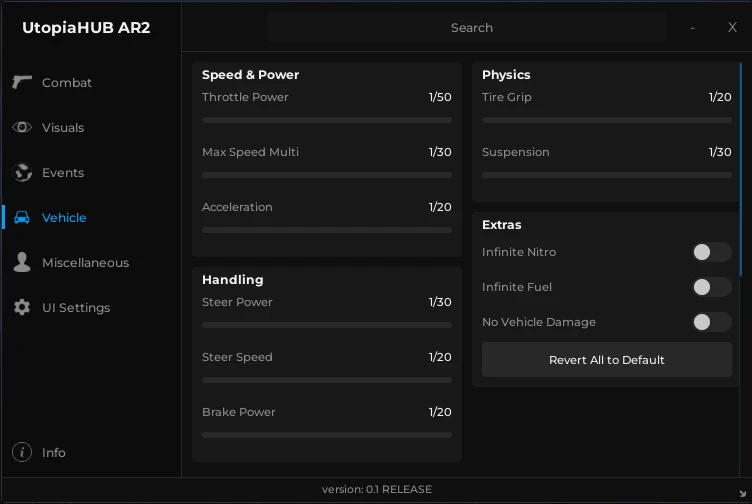Turn on Infinite Fuel switch
This screenshot has width=752, height=504.
coord(712,287)
